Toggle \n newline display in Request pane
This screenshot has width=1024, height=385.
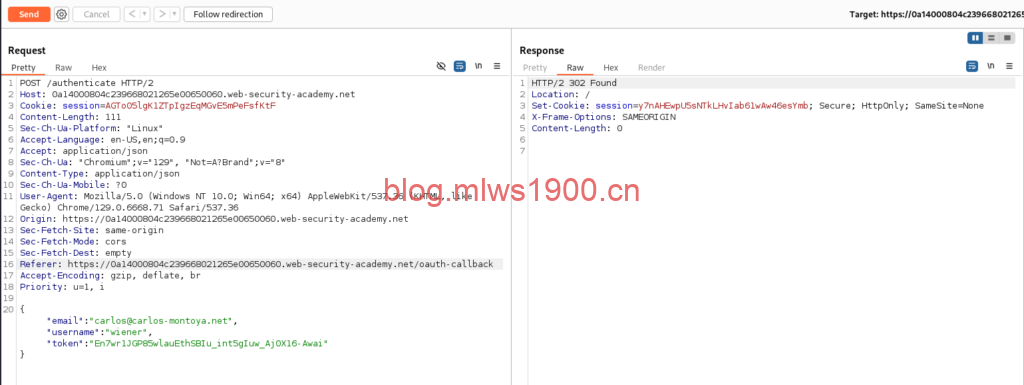pyautogui.click(x=479, y=67)
